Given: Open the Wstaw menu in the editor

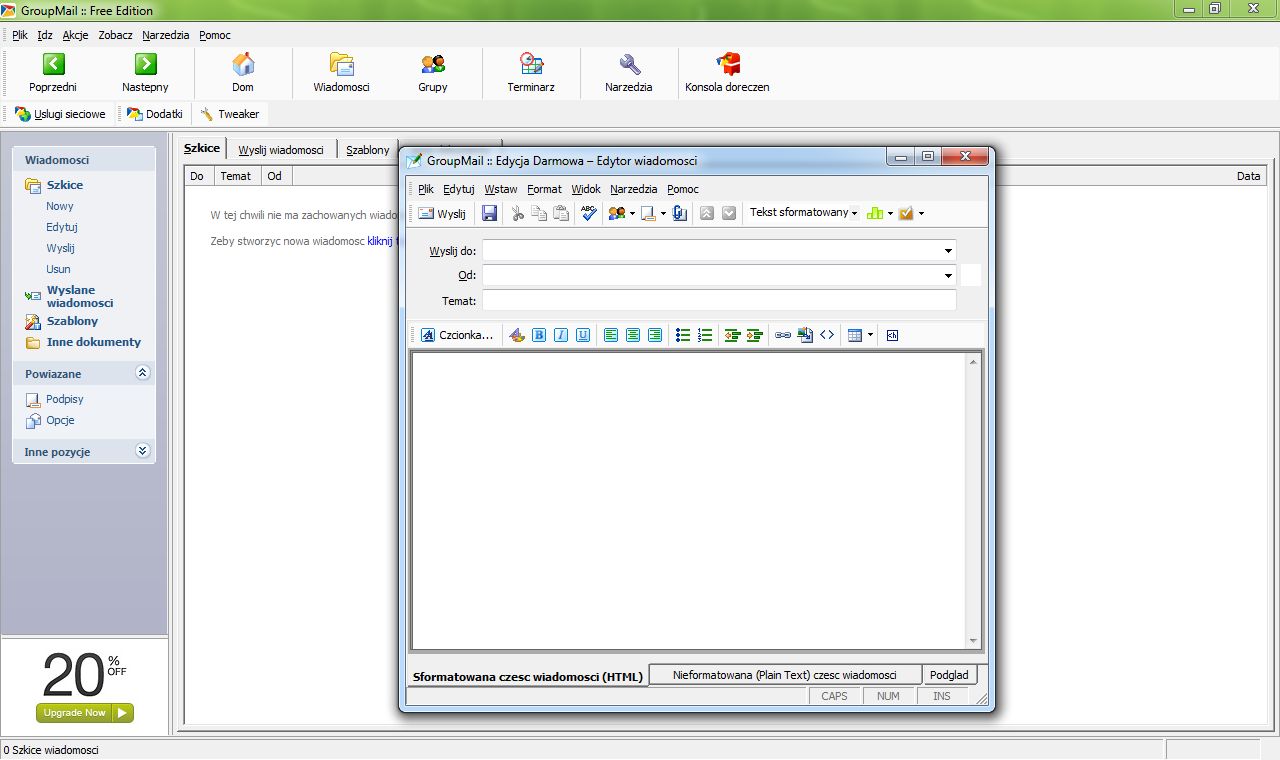Looking at the screenshot, I should point(501,189).
